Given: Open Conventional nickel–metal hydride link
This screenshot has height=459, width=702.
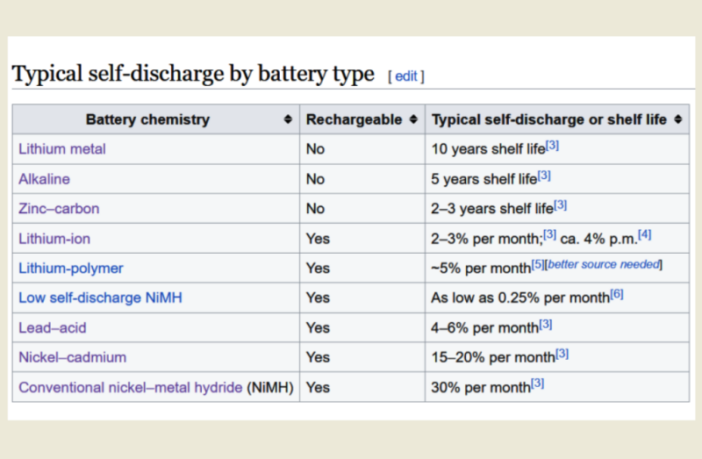Looking at the screenshot, I should [130, 387].
